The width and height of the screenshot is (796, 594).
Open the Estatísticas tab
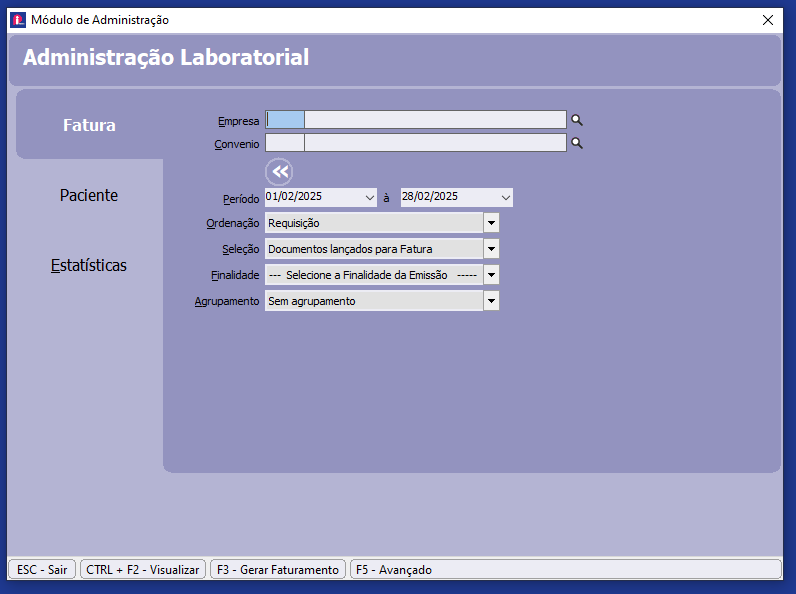click(89, 265)
